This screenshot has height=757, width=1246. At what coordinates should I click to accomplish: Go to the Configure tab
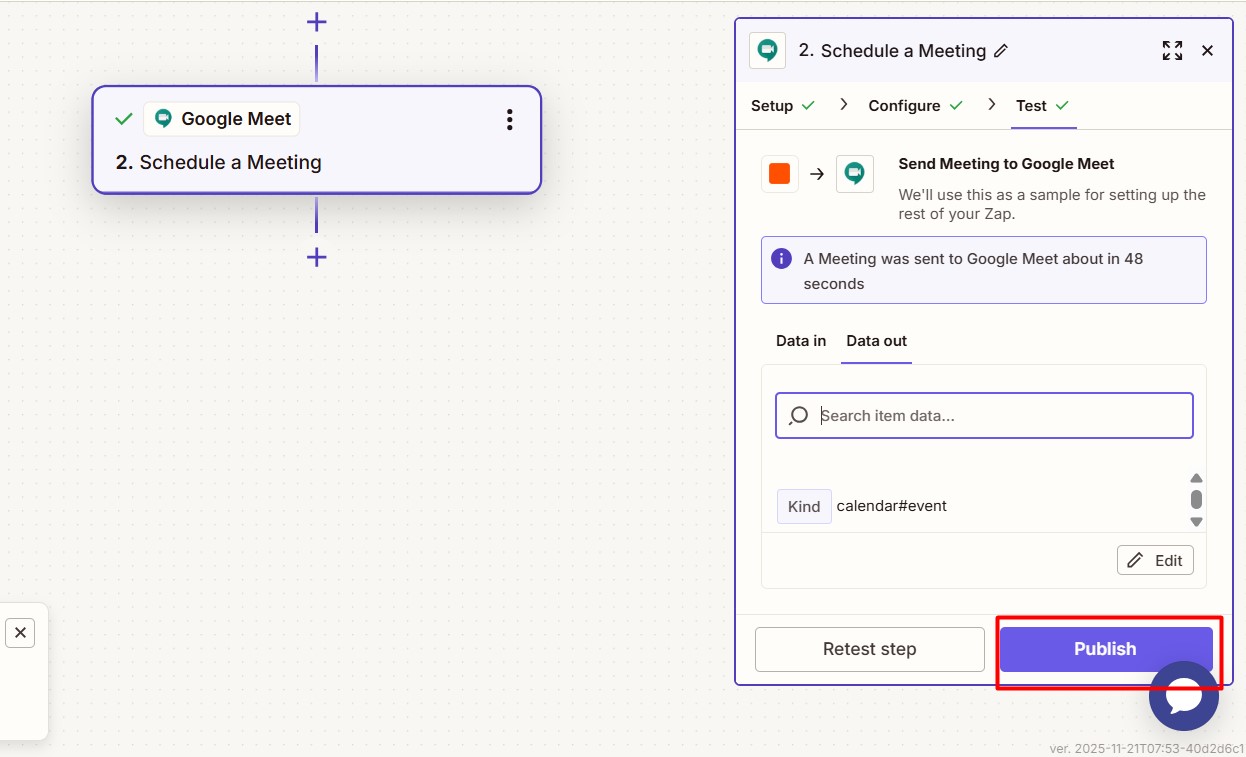coord(904,106)
